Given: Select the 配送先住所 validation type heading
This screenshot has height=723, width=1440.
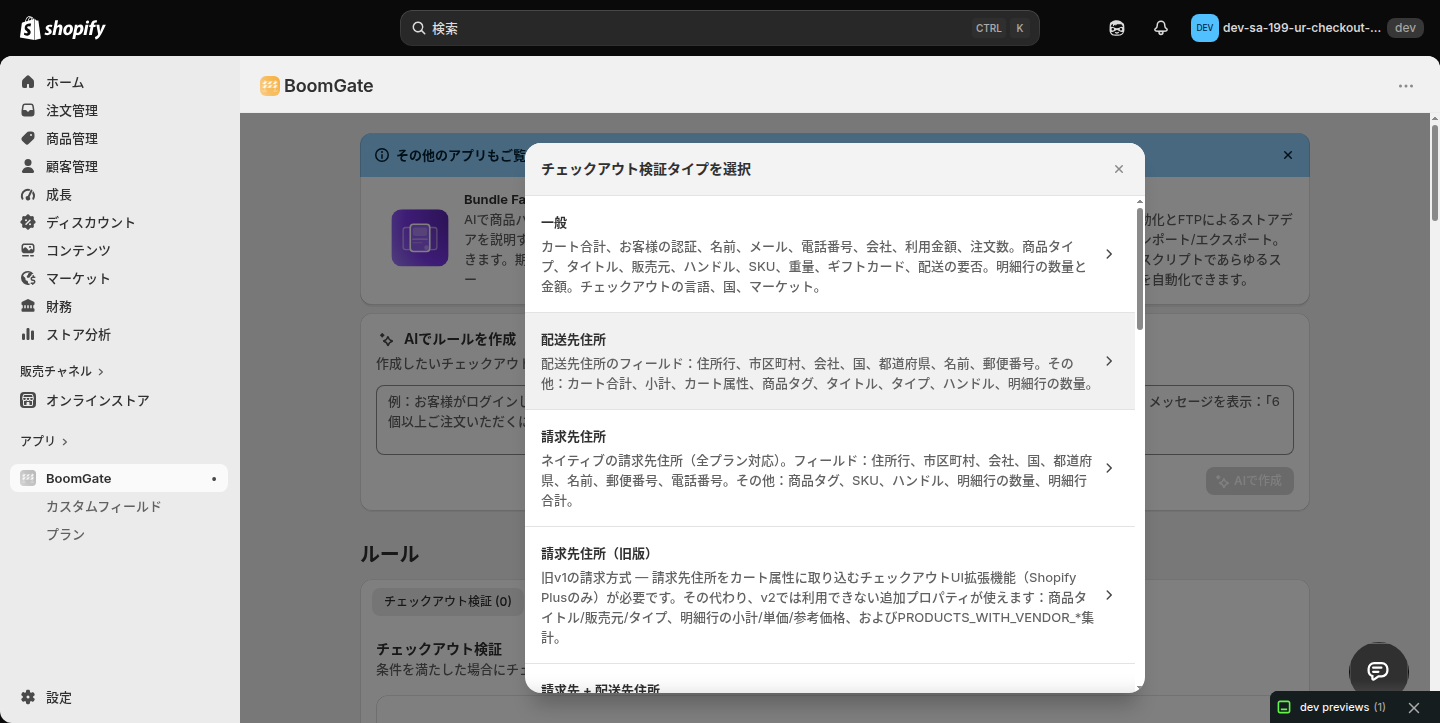Looking at the screenshot, I should point(573,339).
